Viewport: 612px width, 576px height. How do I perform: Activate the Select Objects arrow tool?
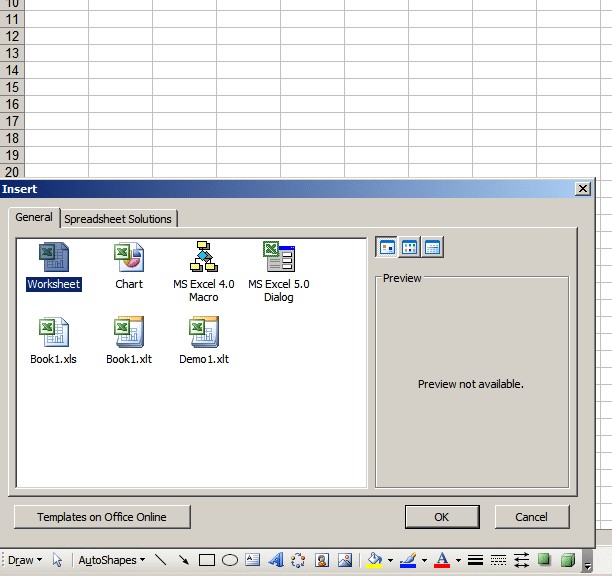click(x=57, y=560)
